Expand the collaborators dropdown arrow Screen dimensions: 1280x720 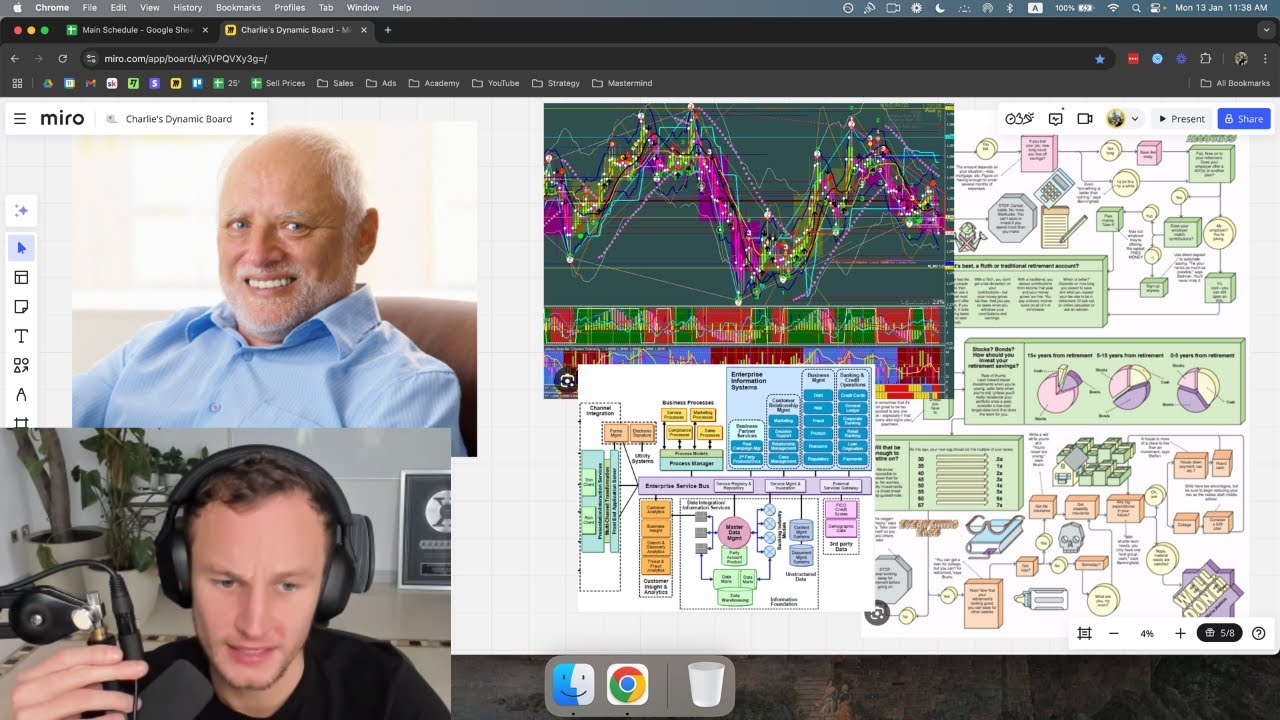pos(1134,119)
